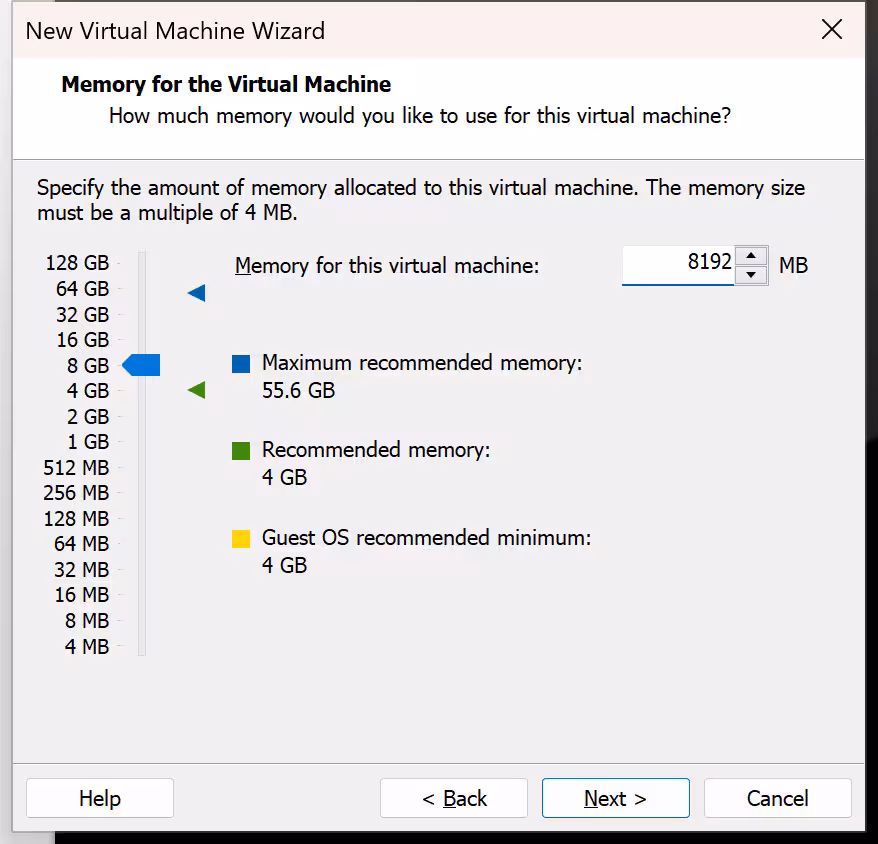Viewport: 878px width, 844px height.
Task: Cancel the New Virtual Machine Wizard
Action: [777, 798]
